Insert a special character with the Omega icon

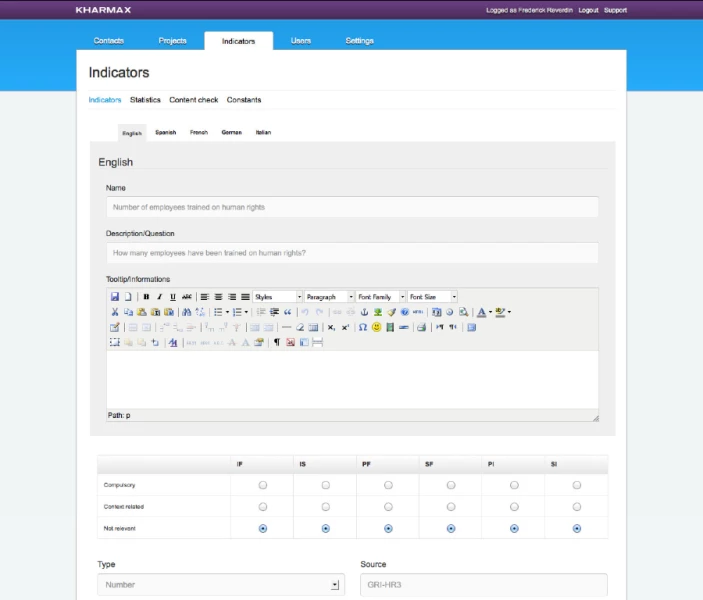tap(362, 327)
